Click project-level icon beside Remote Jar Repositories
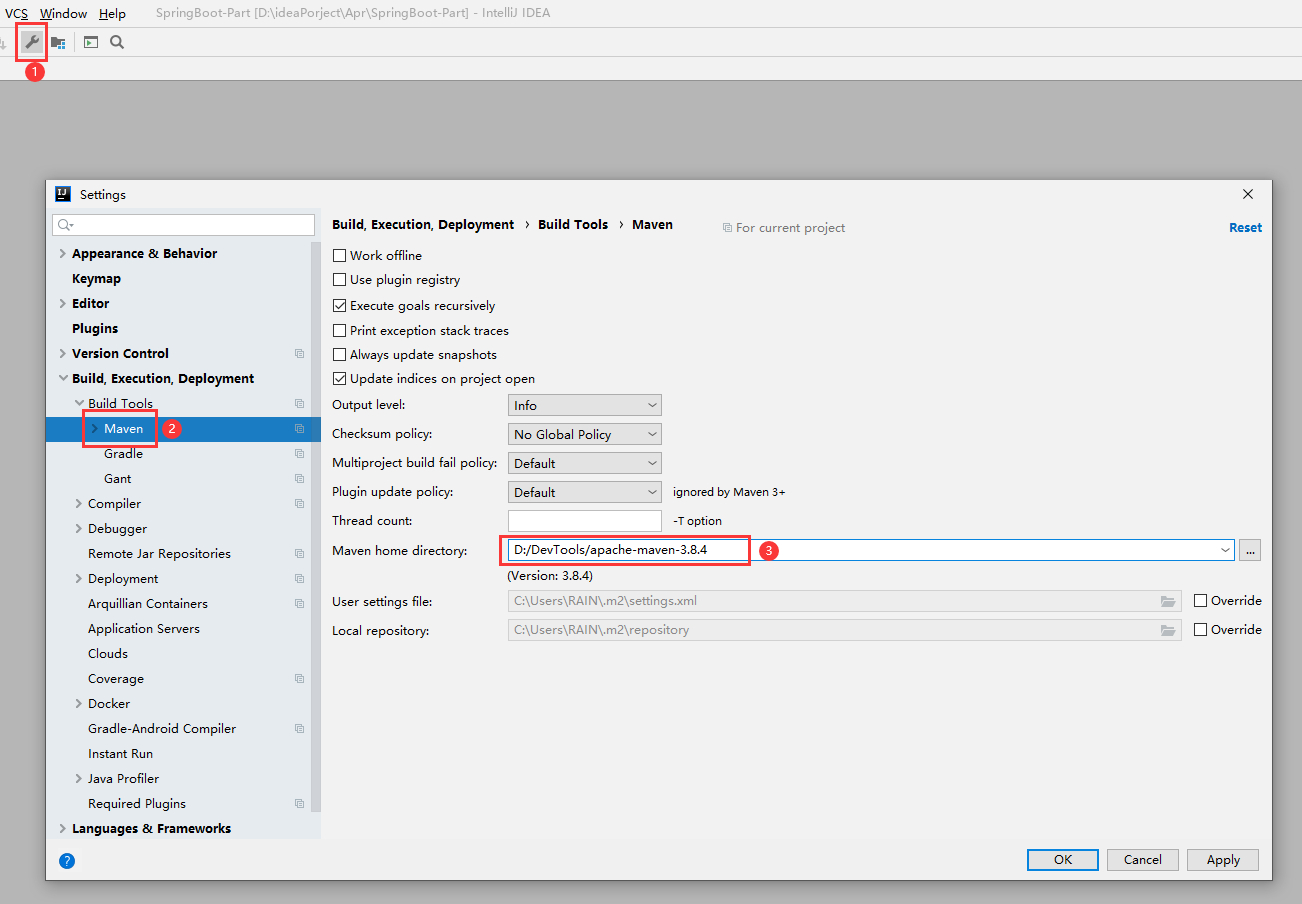This screenshot has width=1302, height=904. (299, 553)
